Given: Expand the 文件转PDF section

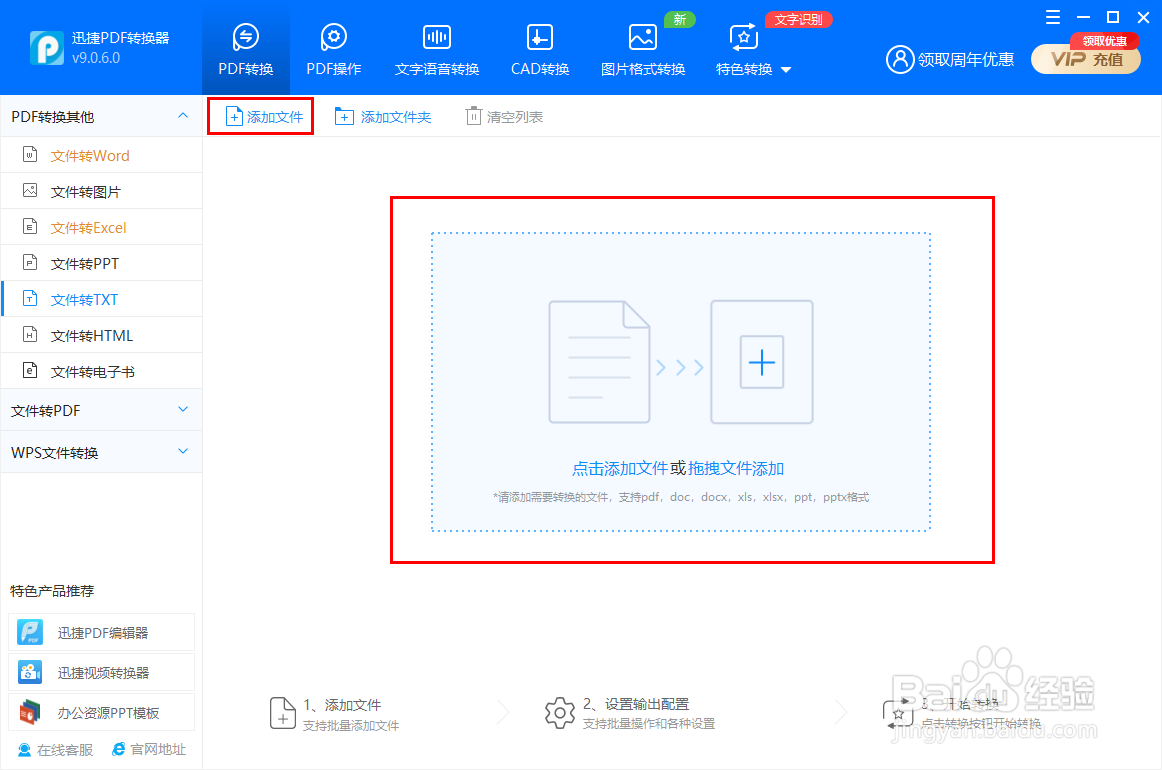Looking at the screenshot, I should pyautogui.click(x=101, y=410).
